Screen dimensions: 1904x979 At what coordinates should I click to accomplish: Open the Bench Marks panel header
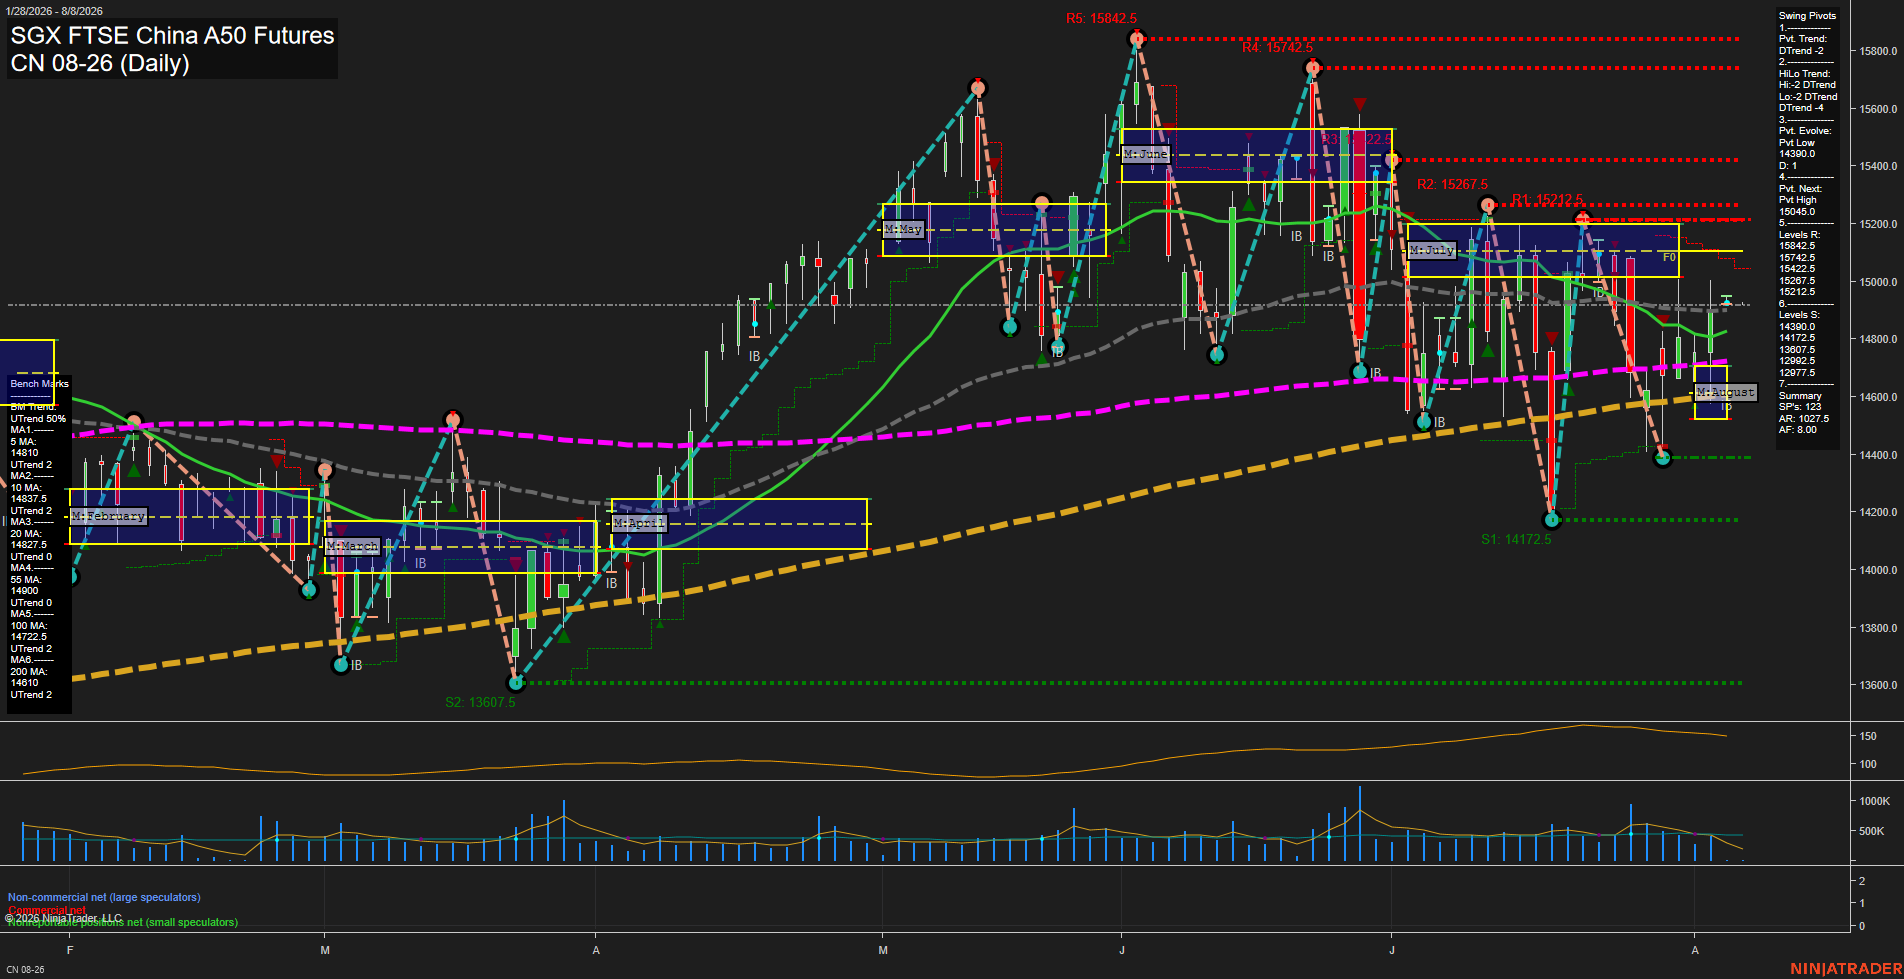(39, 384)
